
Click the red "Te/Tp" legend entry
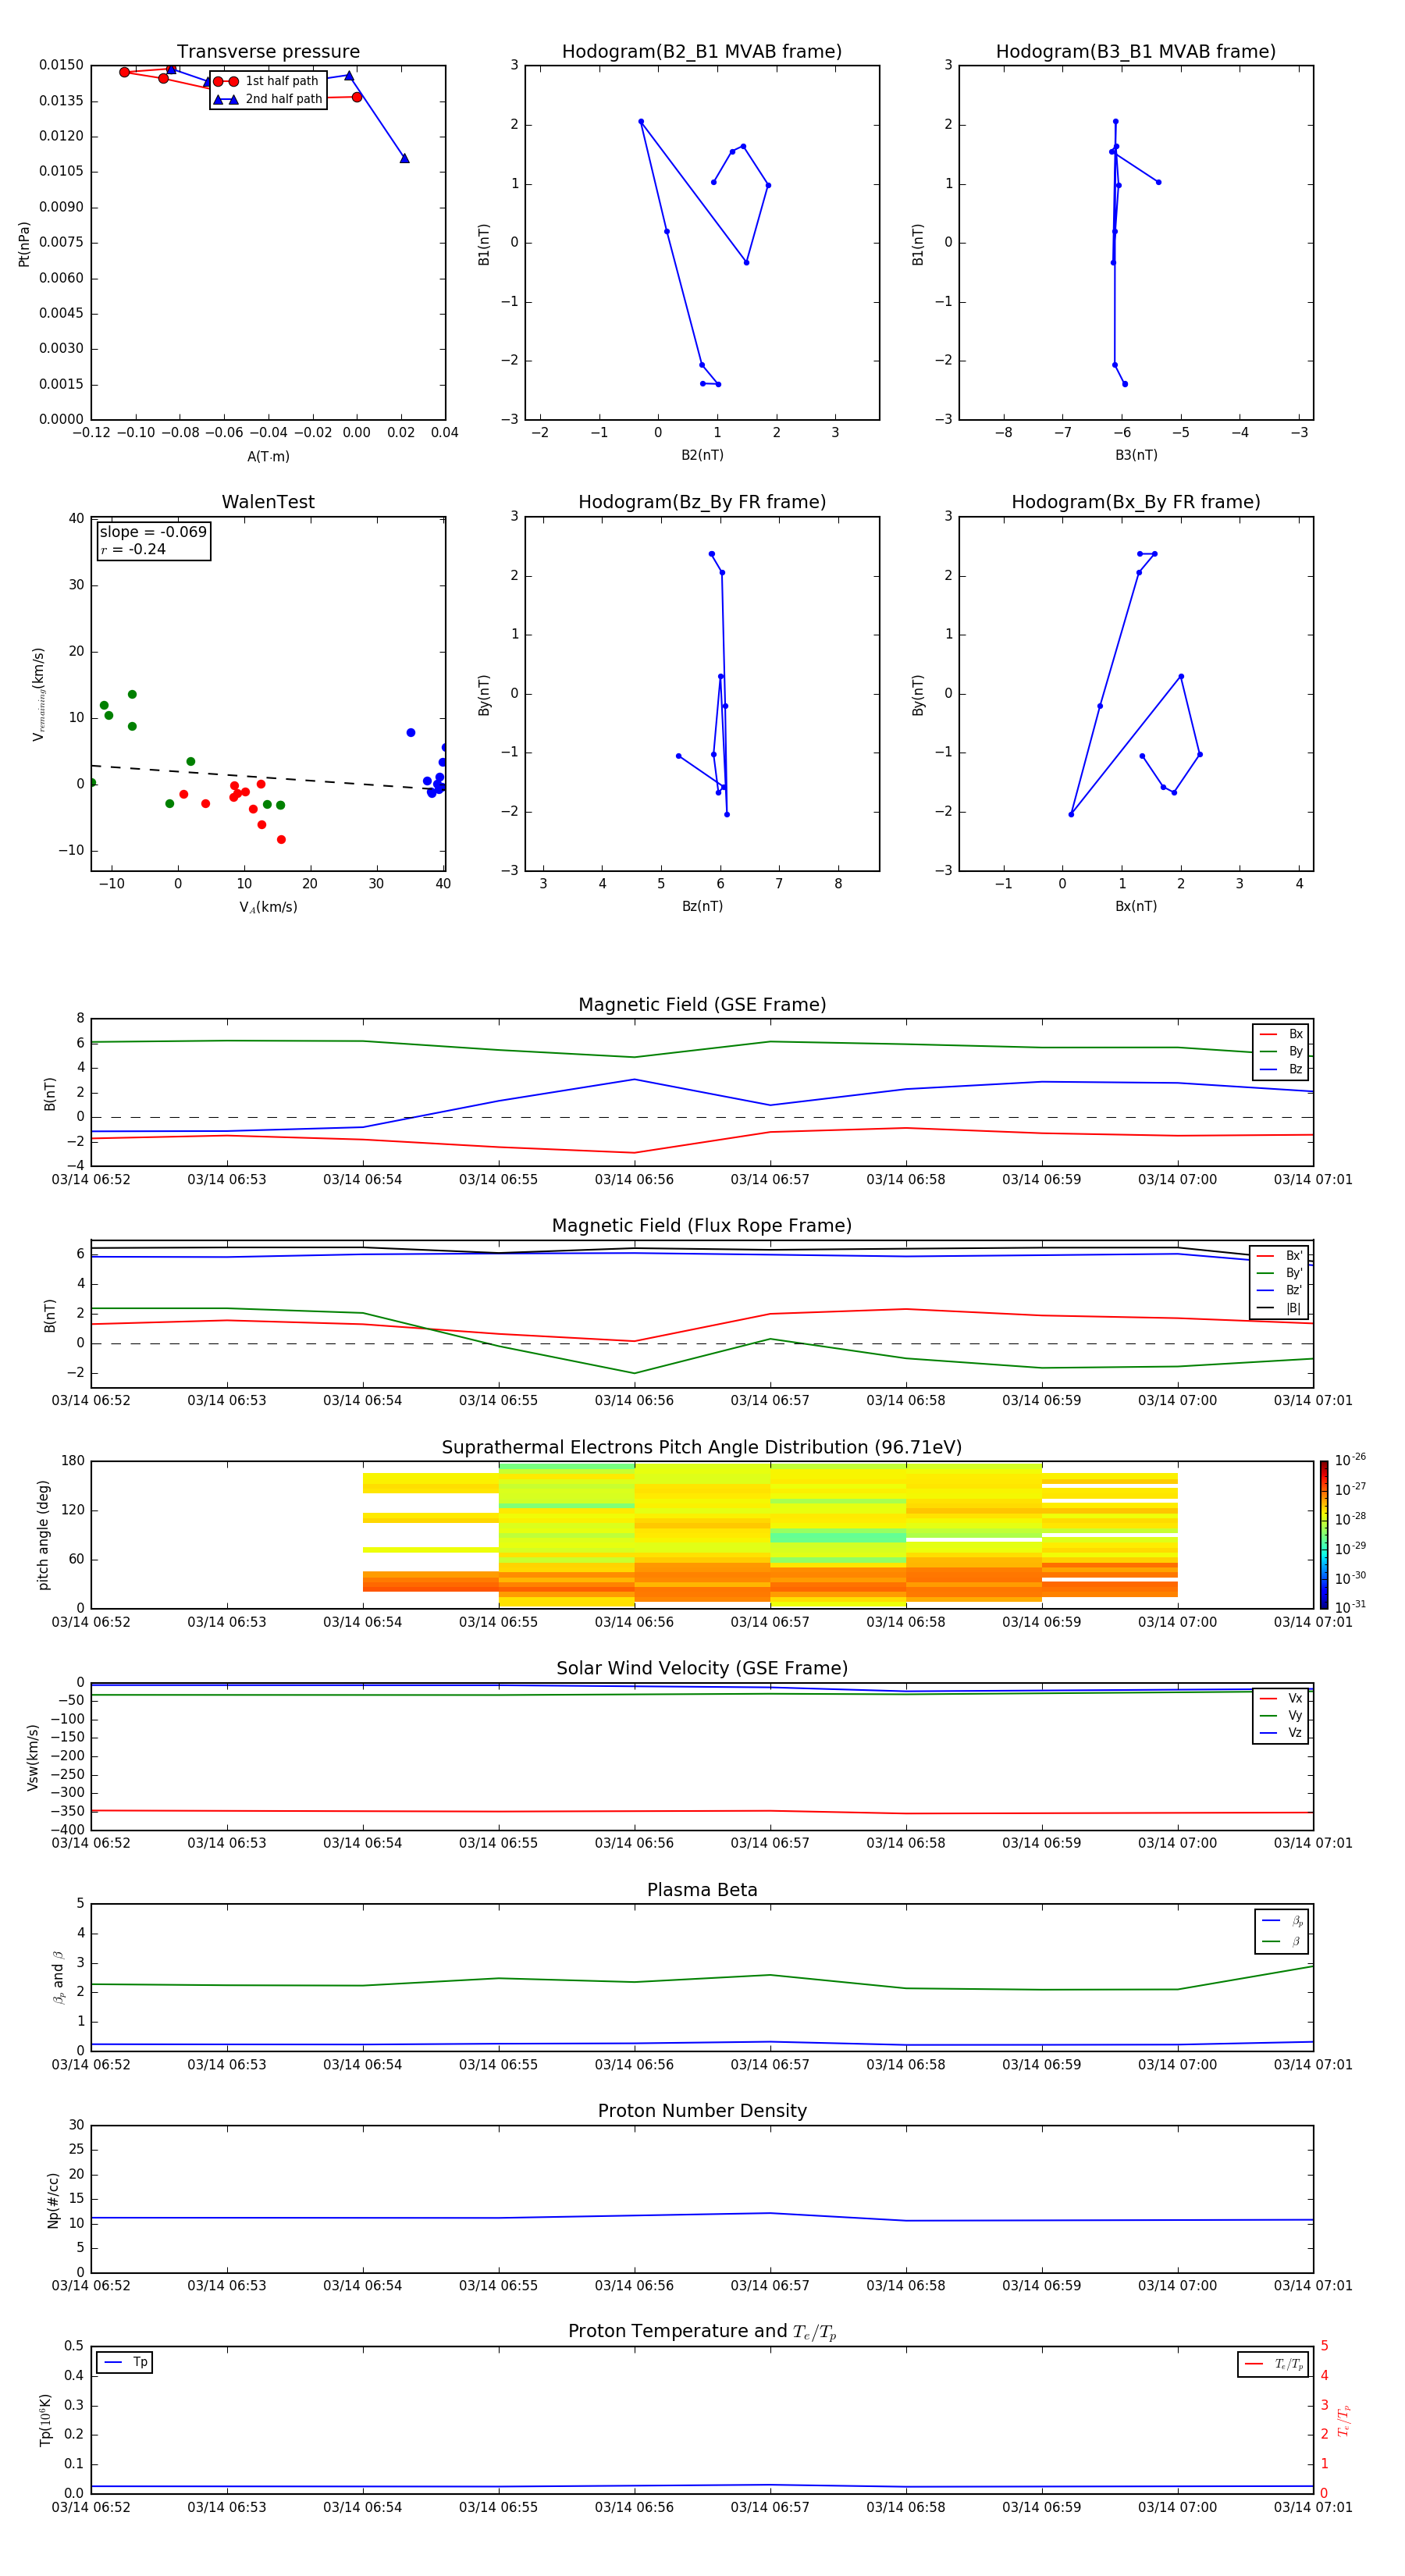point(1274,2365)
